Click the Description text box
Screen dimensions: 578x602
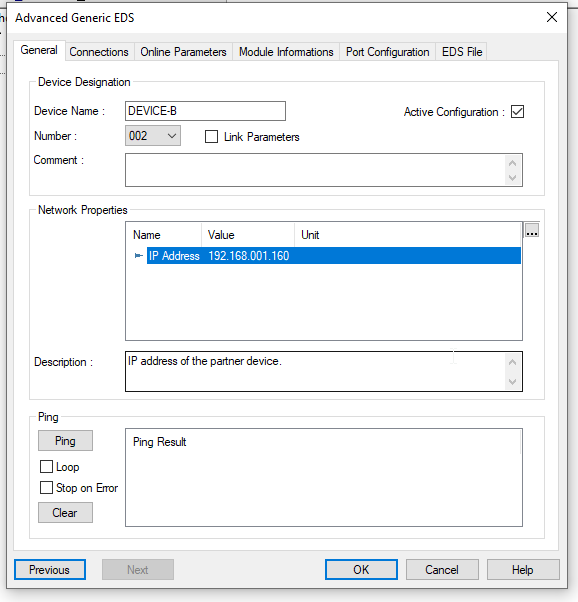click(x=324, y=372)
